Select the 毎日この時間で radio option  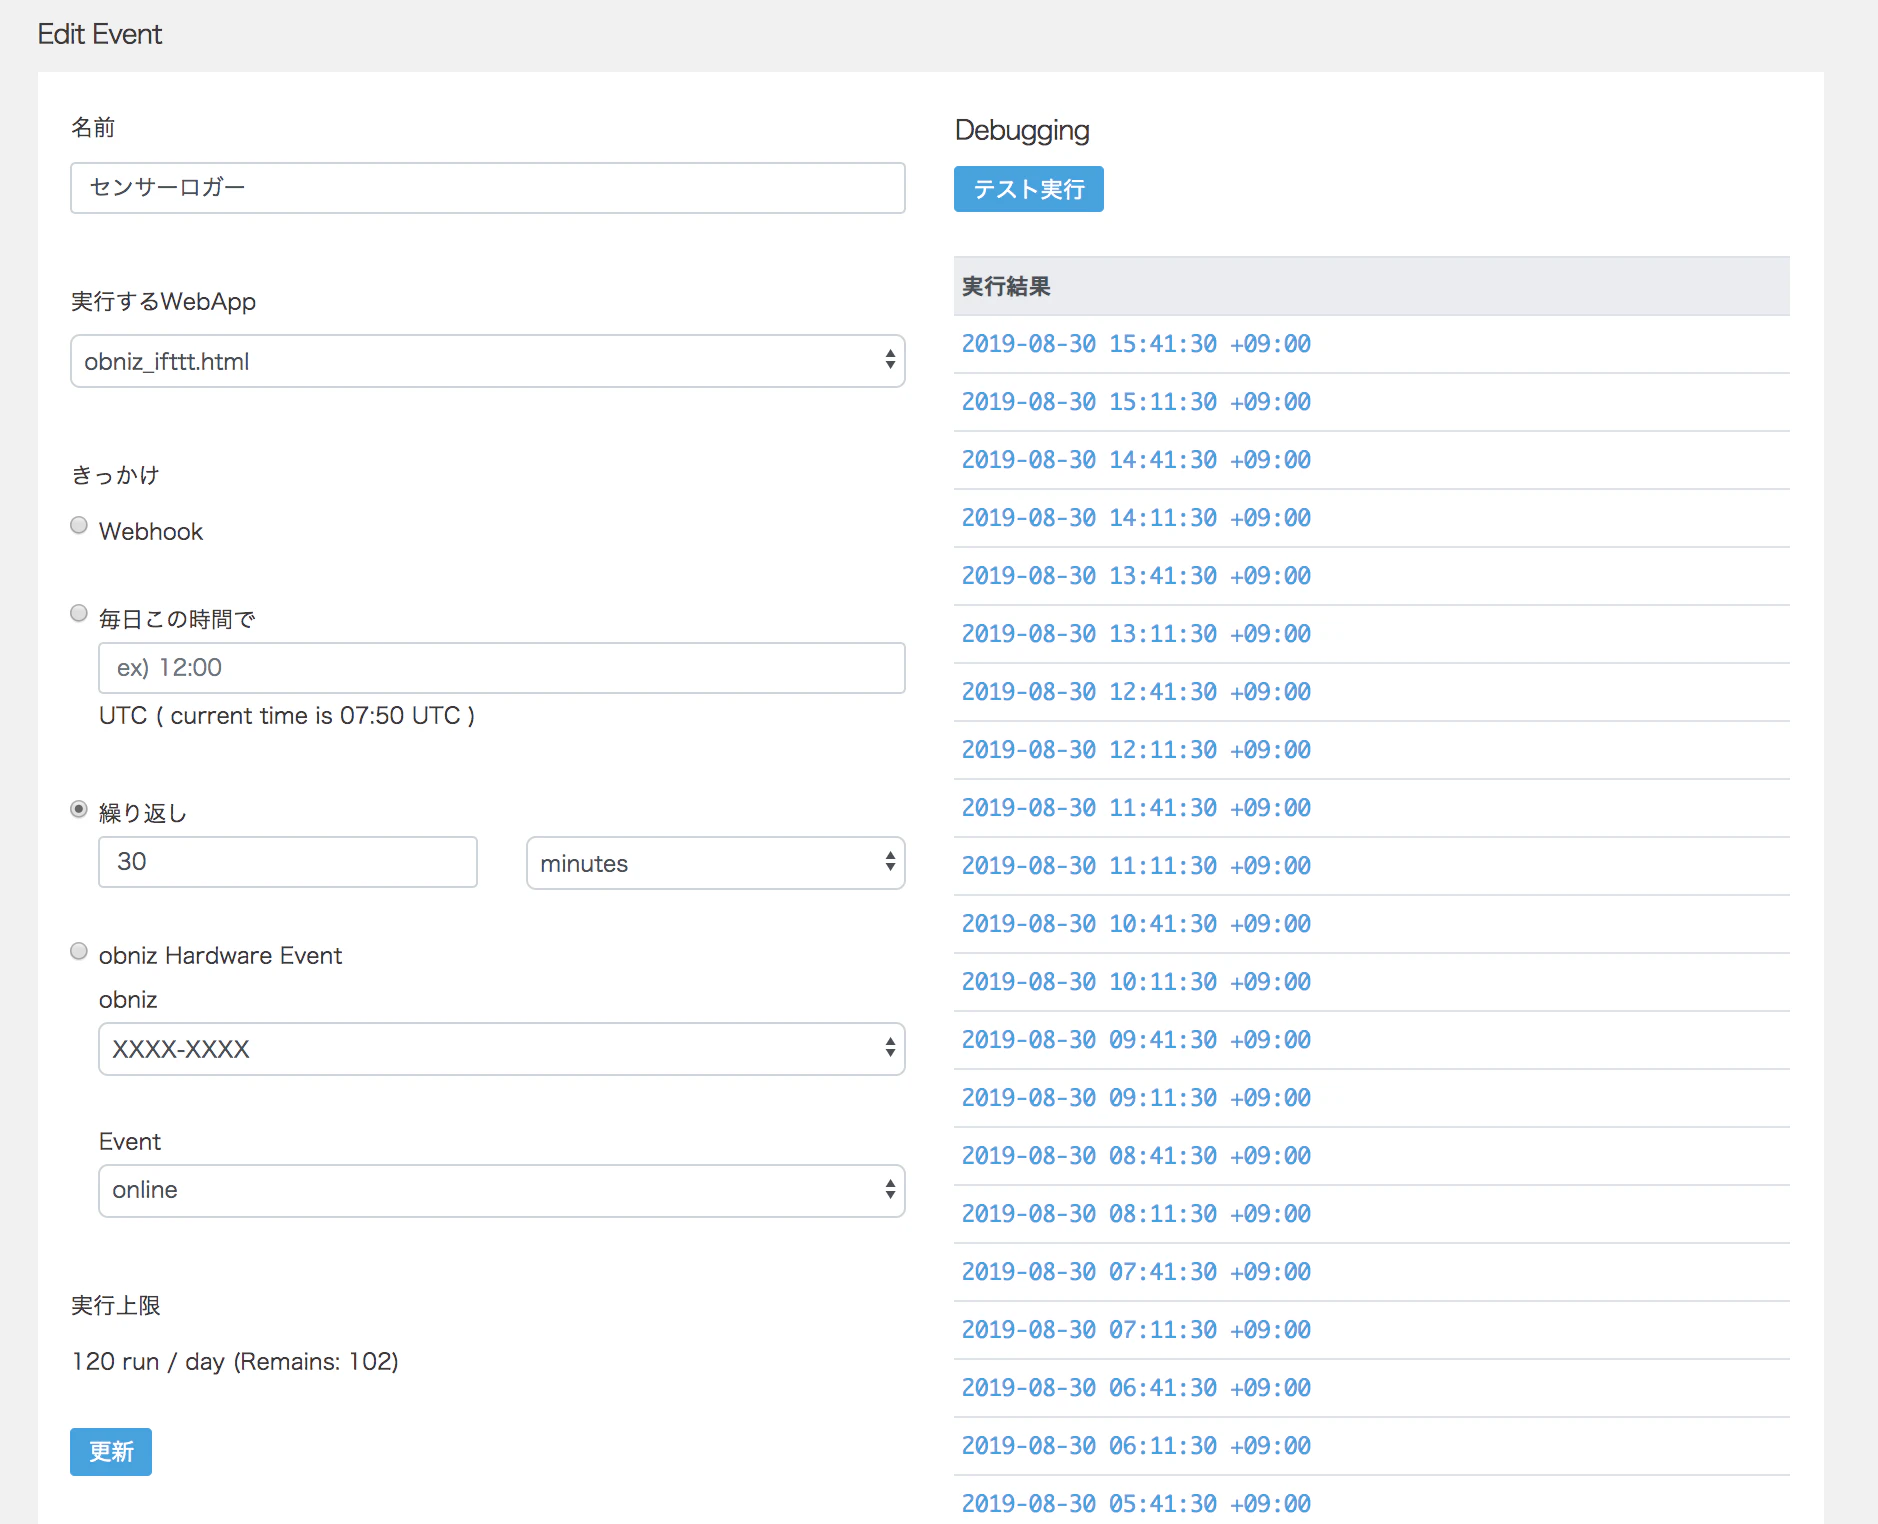[79, 613]
